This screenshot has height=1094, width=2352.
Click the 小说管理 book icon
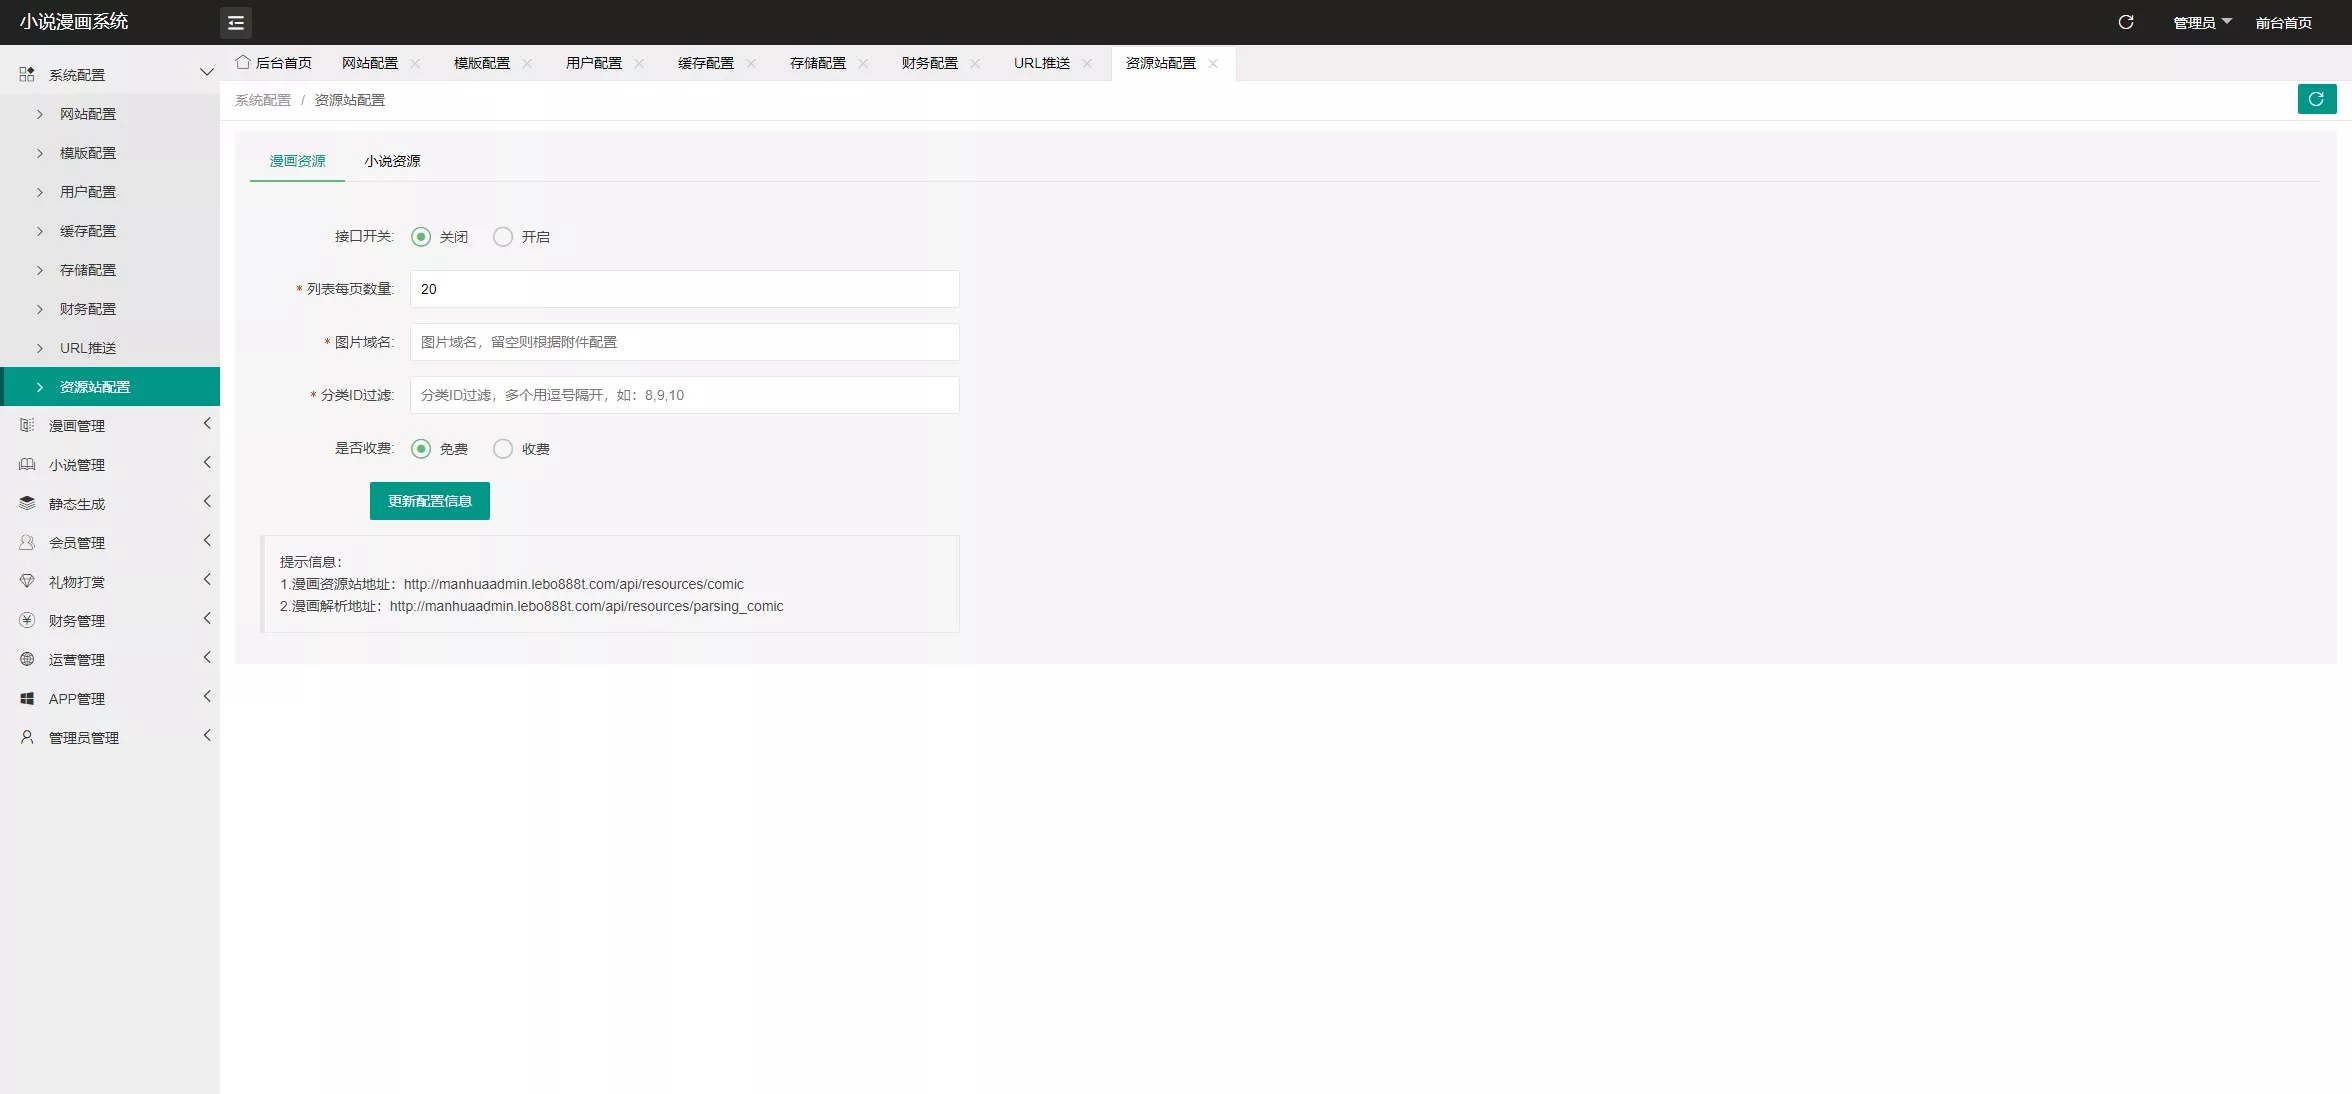tap(27, 464)
